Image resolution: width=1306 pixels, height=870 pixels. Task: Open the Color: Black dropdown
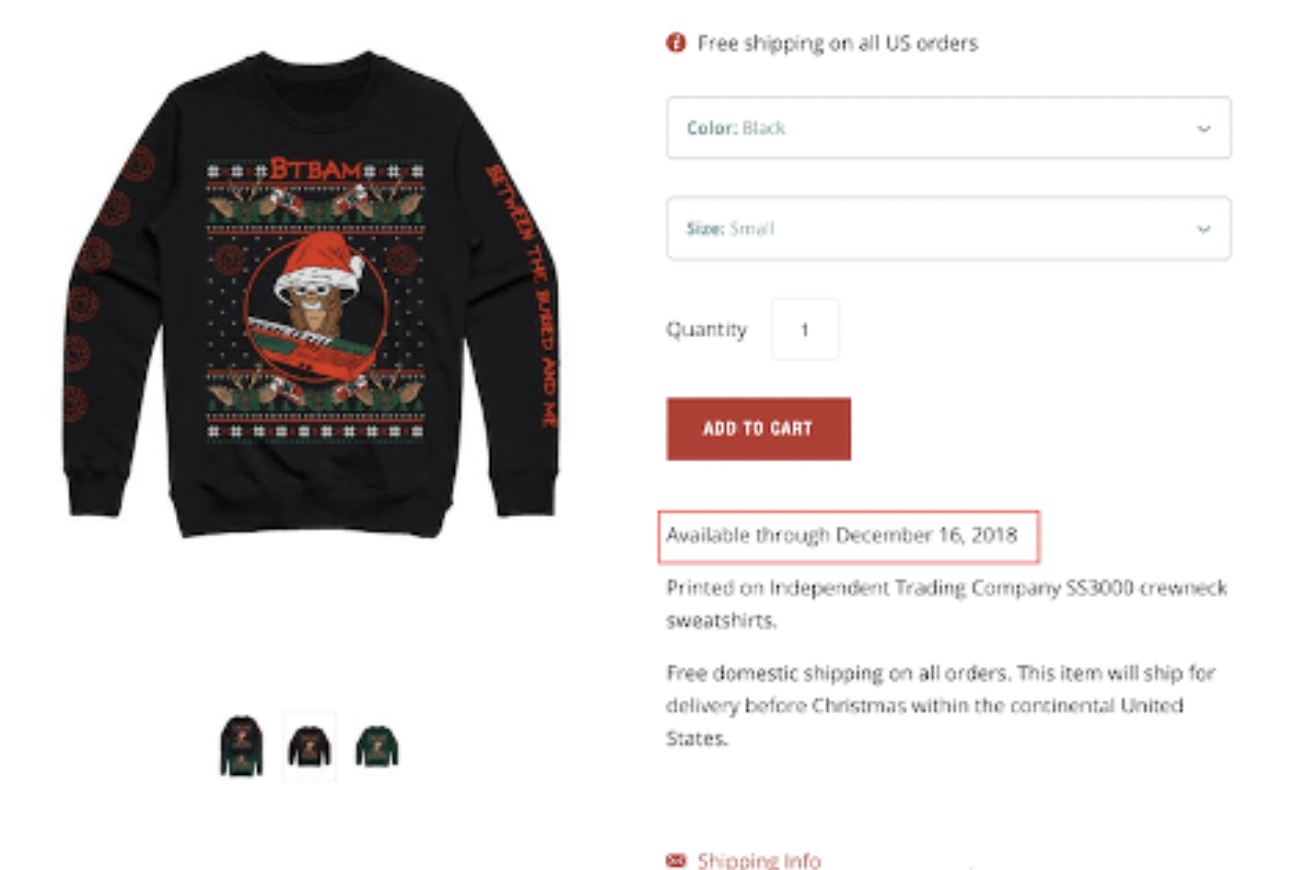948,128
